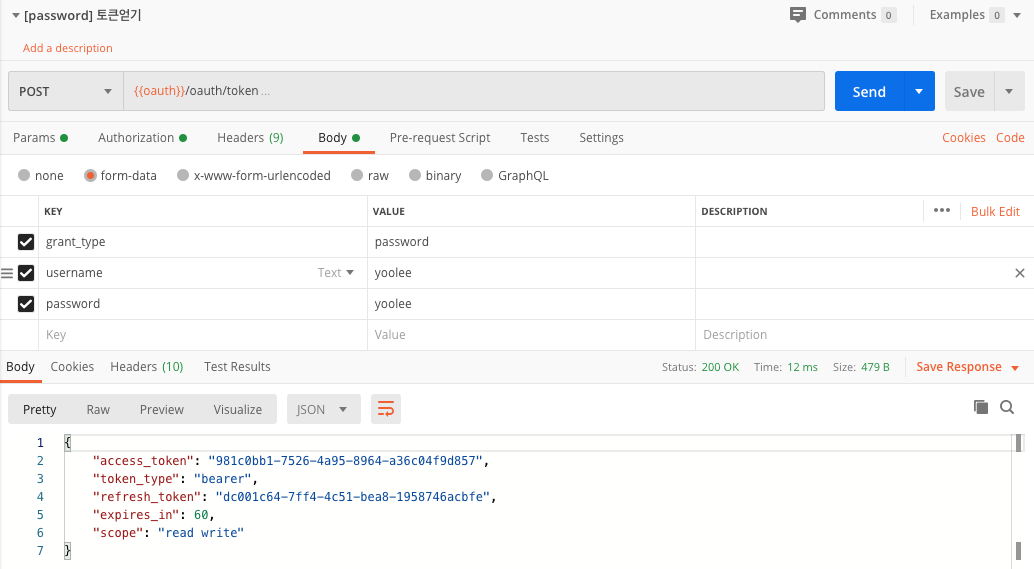
Task: Select GraphQL body type
Action: coord(487,175)
